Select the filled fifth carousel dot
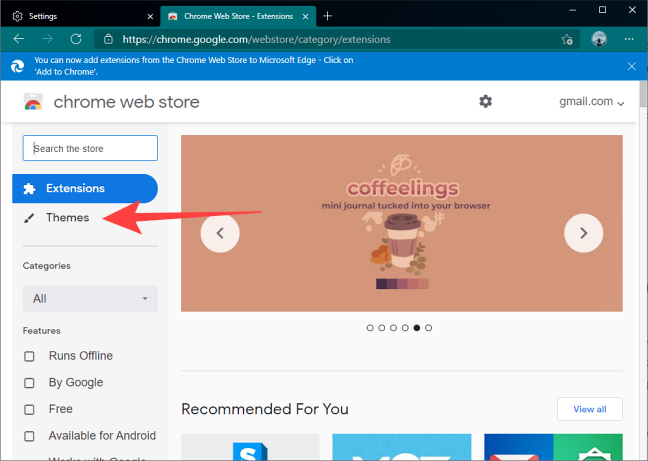648x461 pixels. [x=417, y=328]
